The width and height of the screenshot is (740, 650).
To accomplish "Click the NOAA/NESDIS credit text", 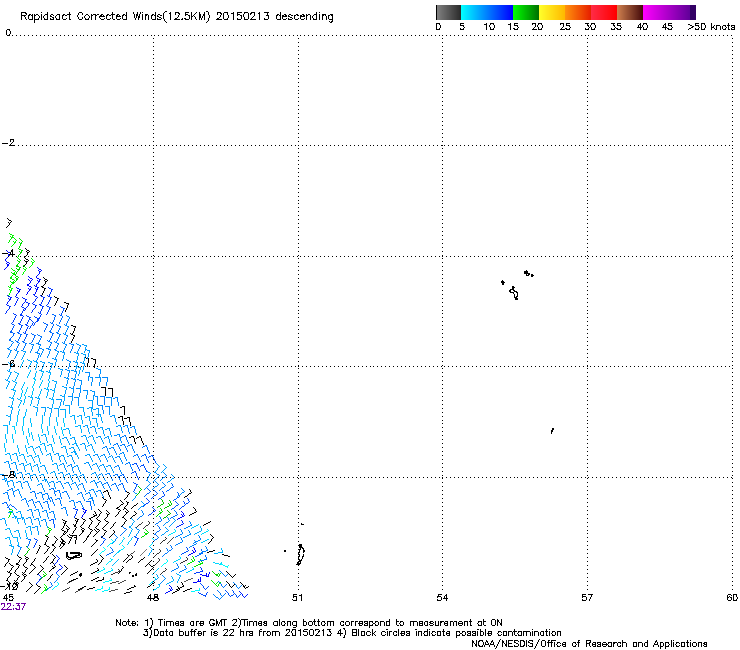I will pos(589,644).
